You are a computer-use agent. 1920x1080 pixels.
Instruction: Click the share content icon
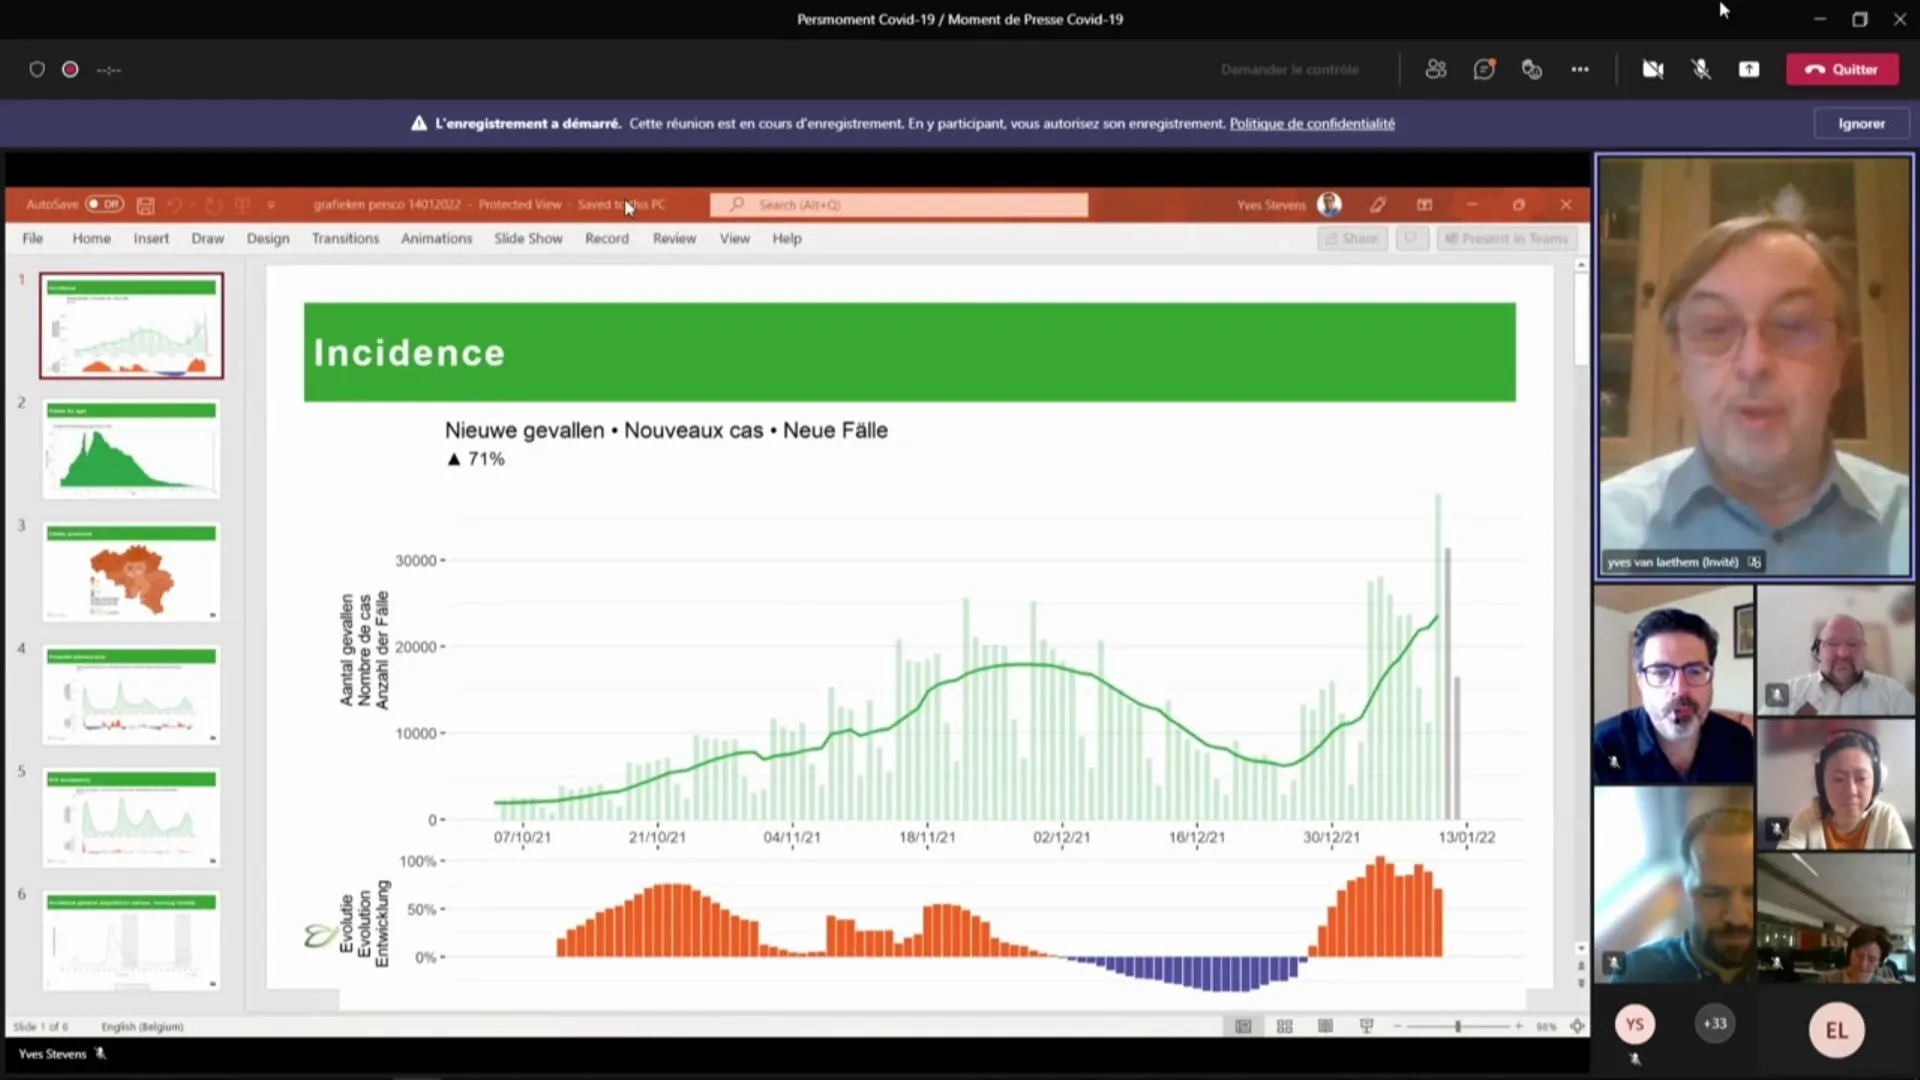(1749, 69)
